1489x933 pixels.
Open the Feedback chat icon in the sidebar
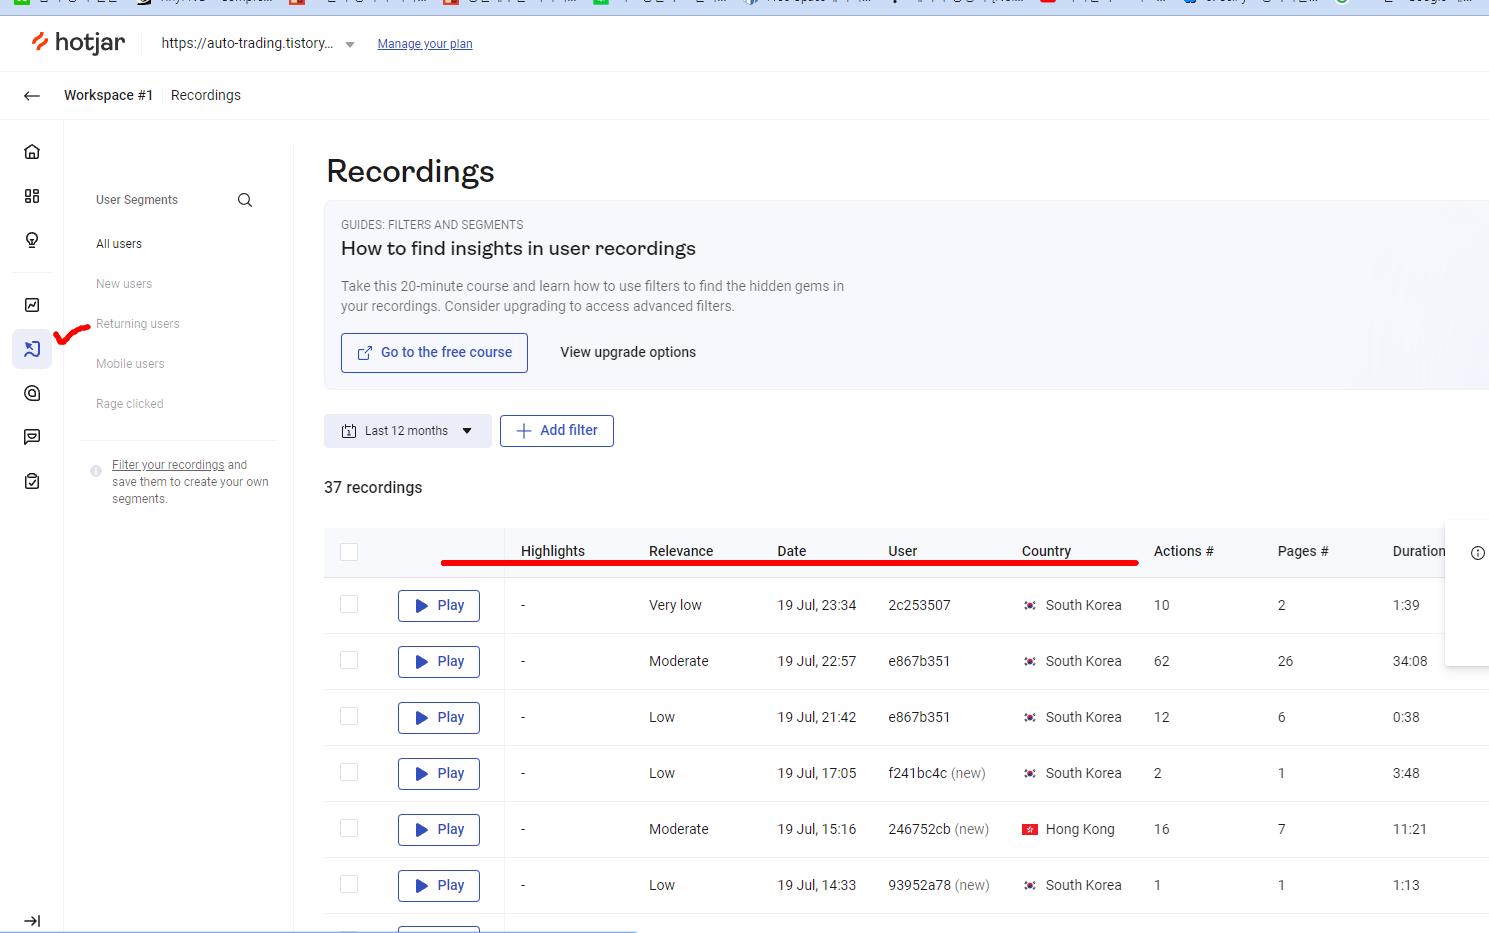(x=32, y=437)
